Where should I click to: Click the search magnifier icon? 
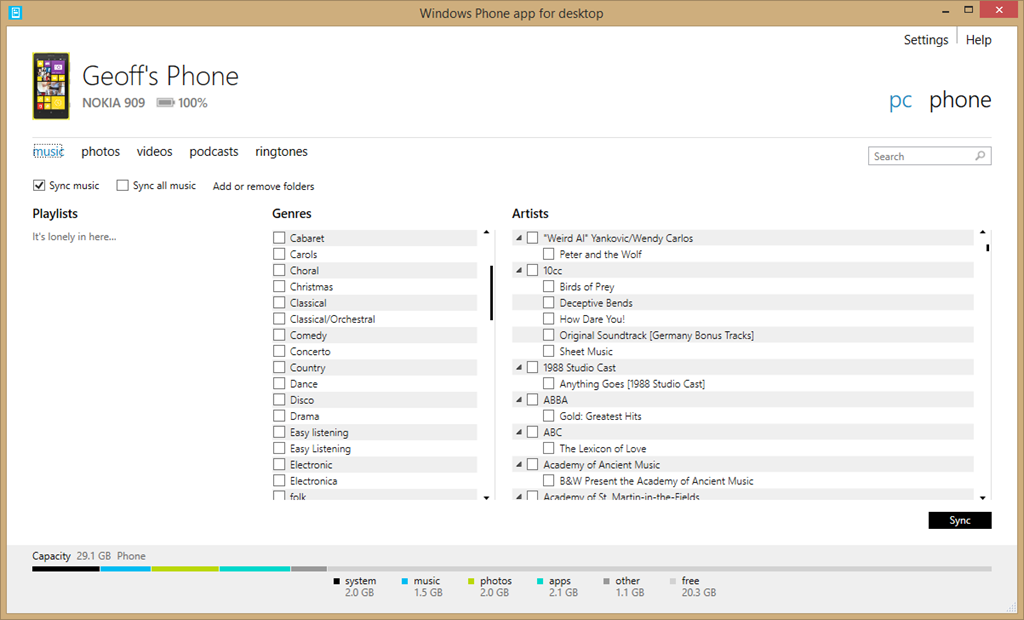[x=980, y=156]
